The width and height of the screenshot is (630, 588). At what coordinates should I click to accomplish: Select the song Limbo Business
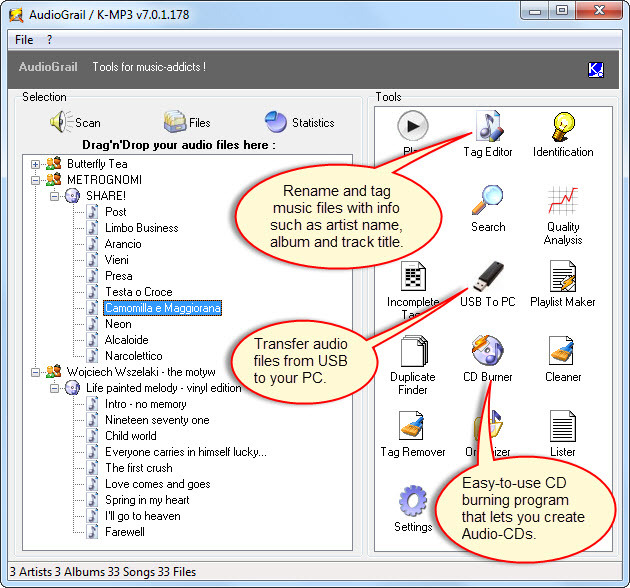coord(141,228)
